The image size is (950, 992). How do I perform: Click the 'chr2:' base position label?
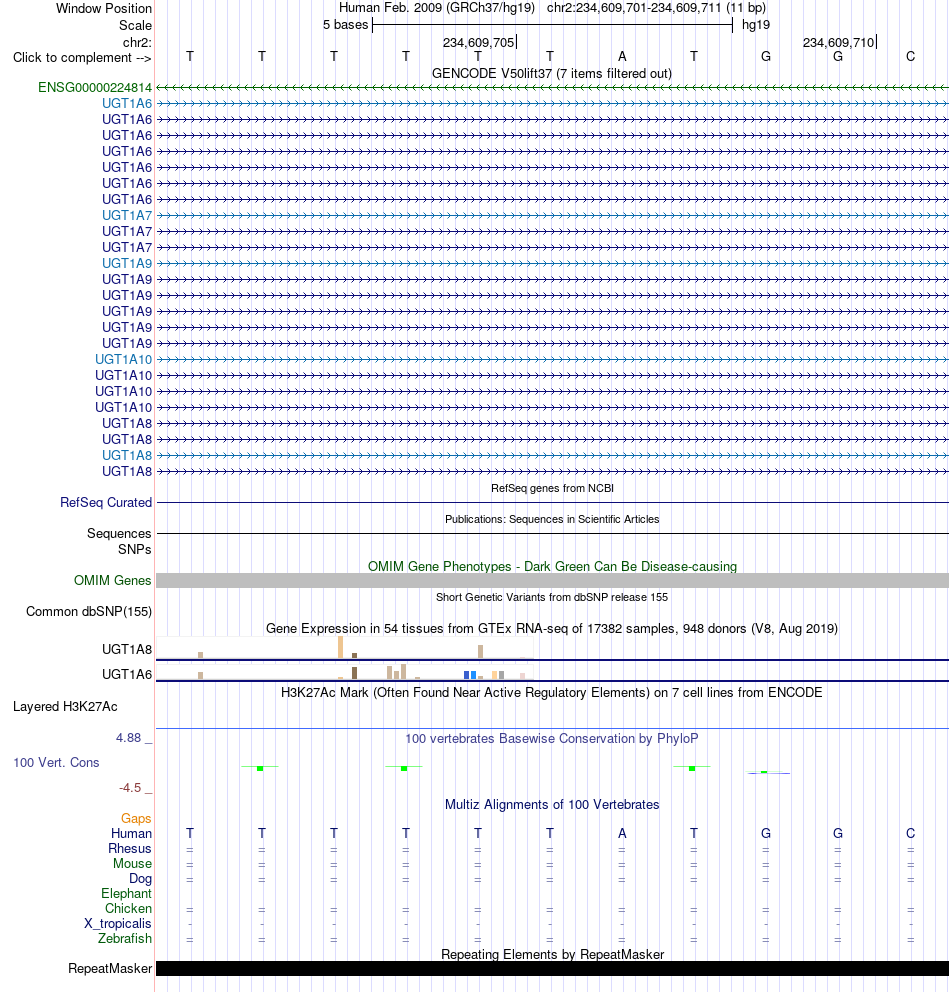137,42
